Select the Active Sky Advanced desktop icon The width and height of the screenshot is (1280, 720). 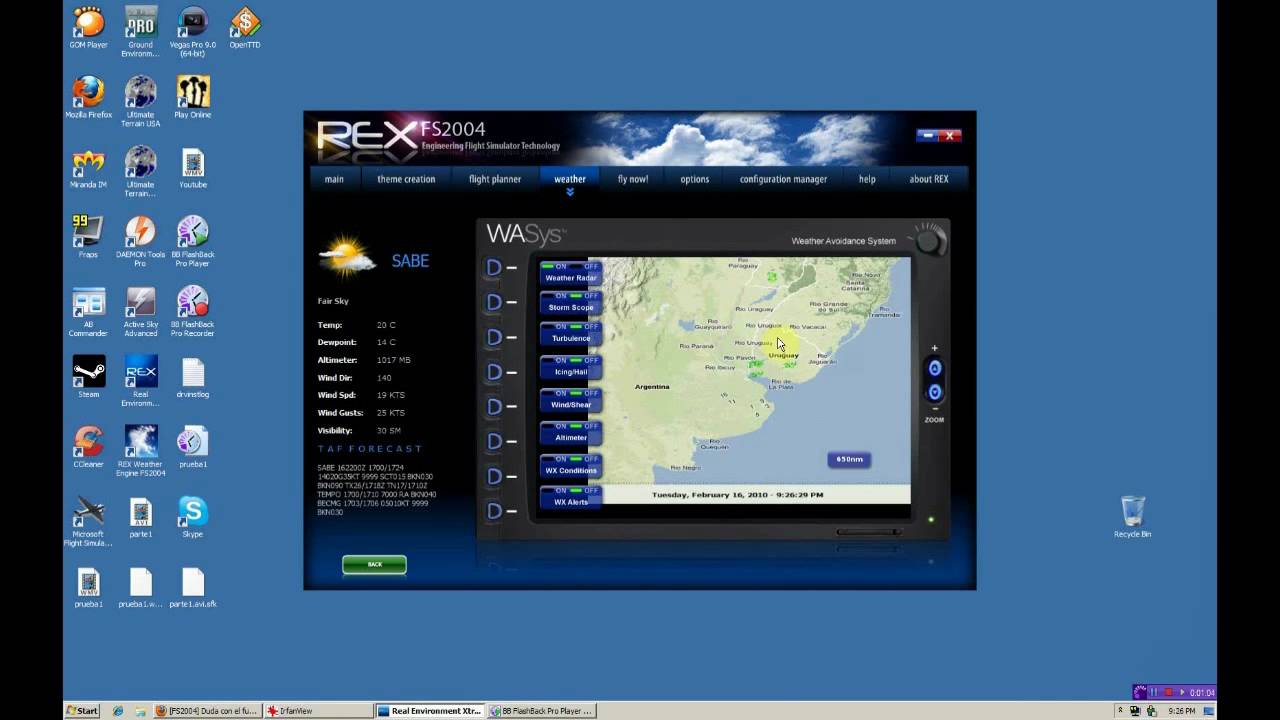[140, 311]
